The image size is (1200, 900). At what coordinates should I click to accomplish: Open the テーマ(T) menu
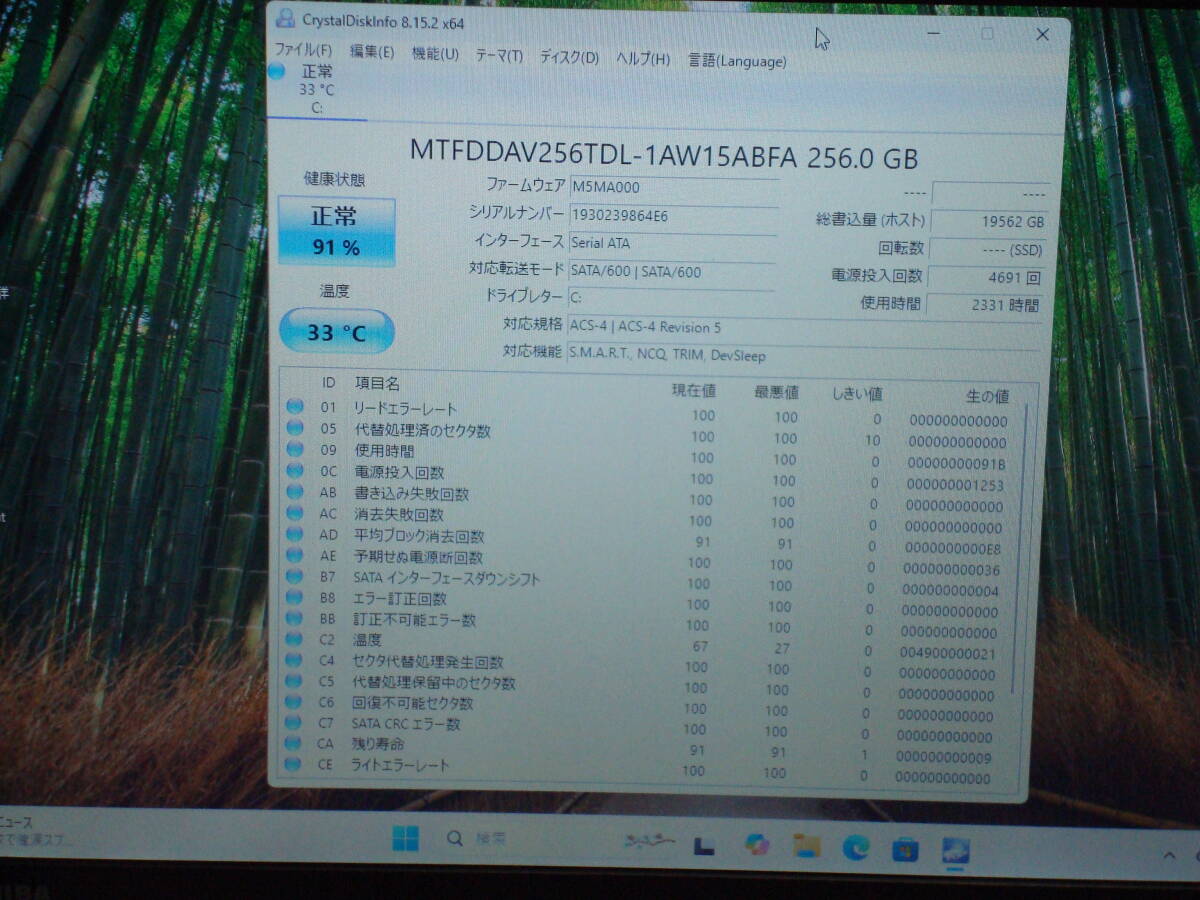pos(499,55)
